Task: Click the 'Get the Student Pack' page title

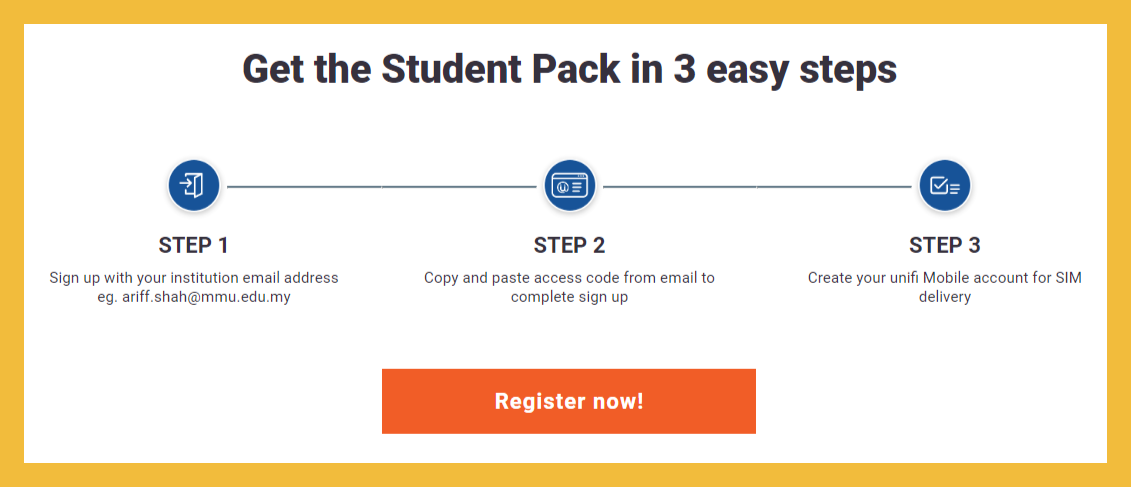Action: point(569,70)
